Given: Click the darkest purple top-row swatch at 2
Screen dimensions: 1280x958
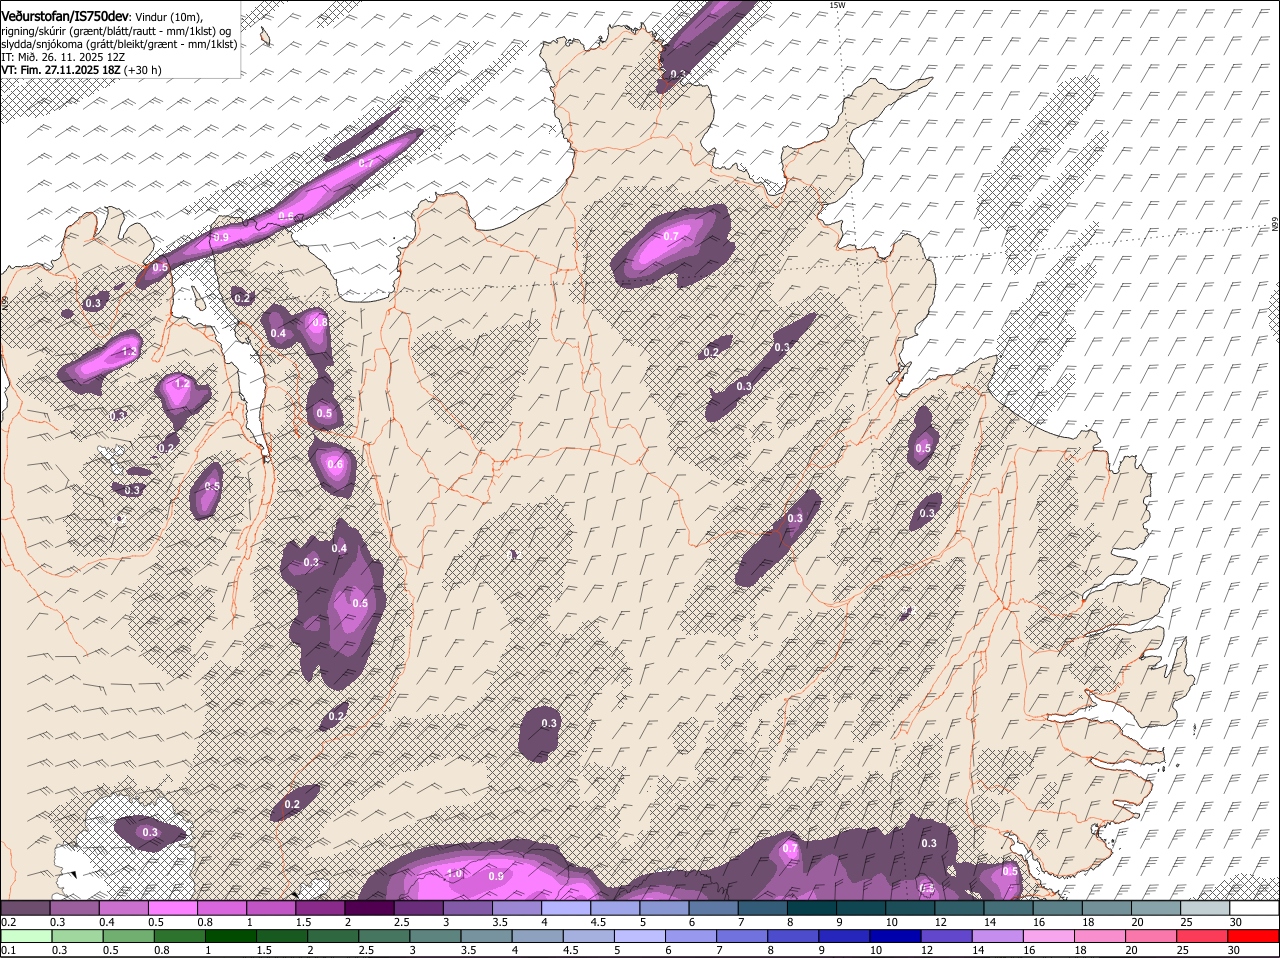Looking at the screenshot, I should coord(369,907).
